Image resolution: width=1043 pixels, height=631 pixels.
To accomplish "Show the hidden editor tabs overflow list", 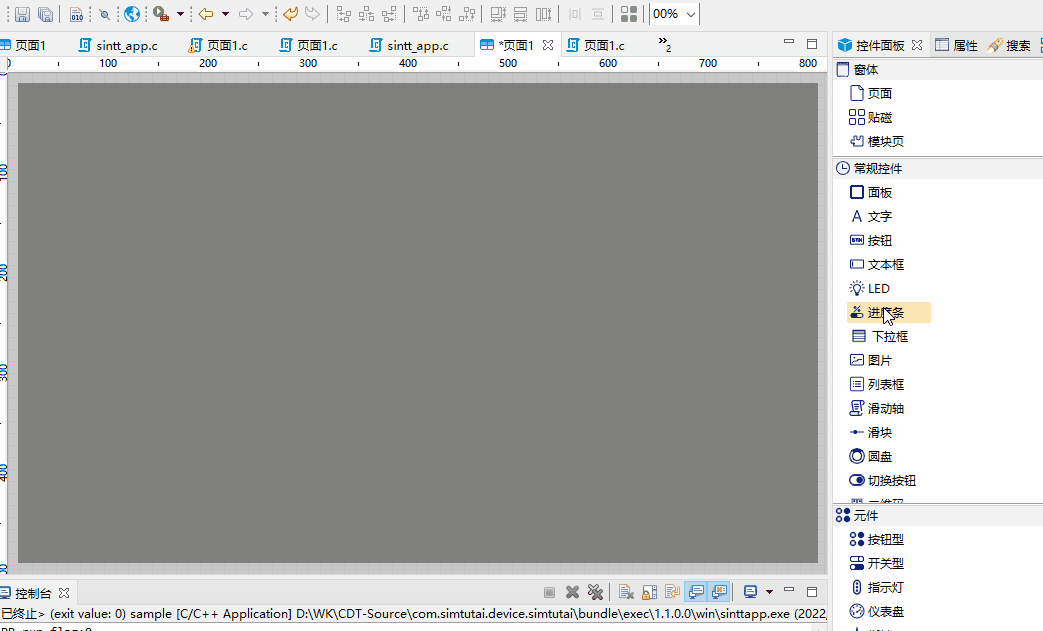I will tap(664, 44).
